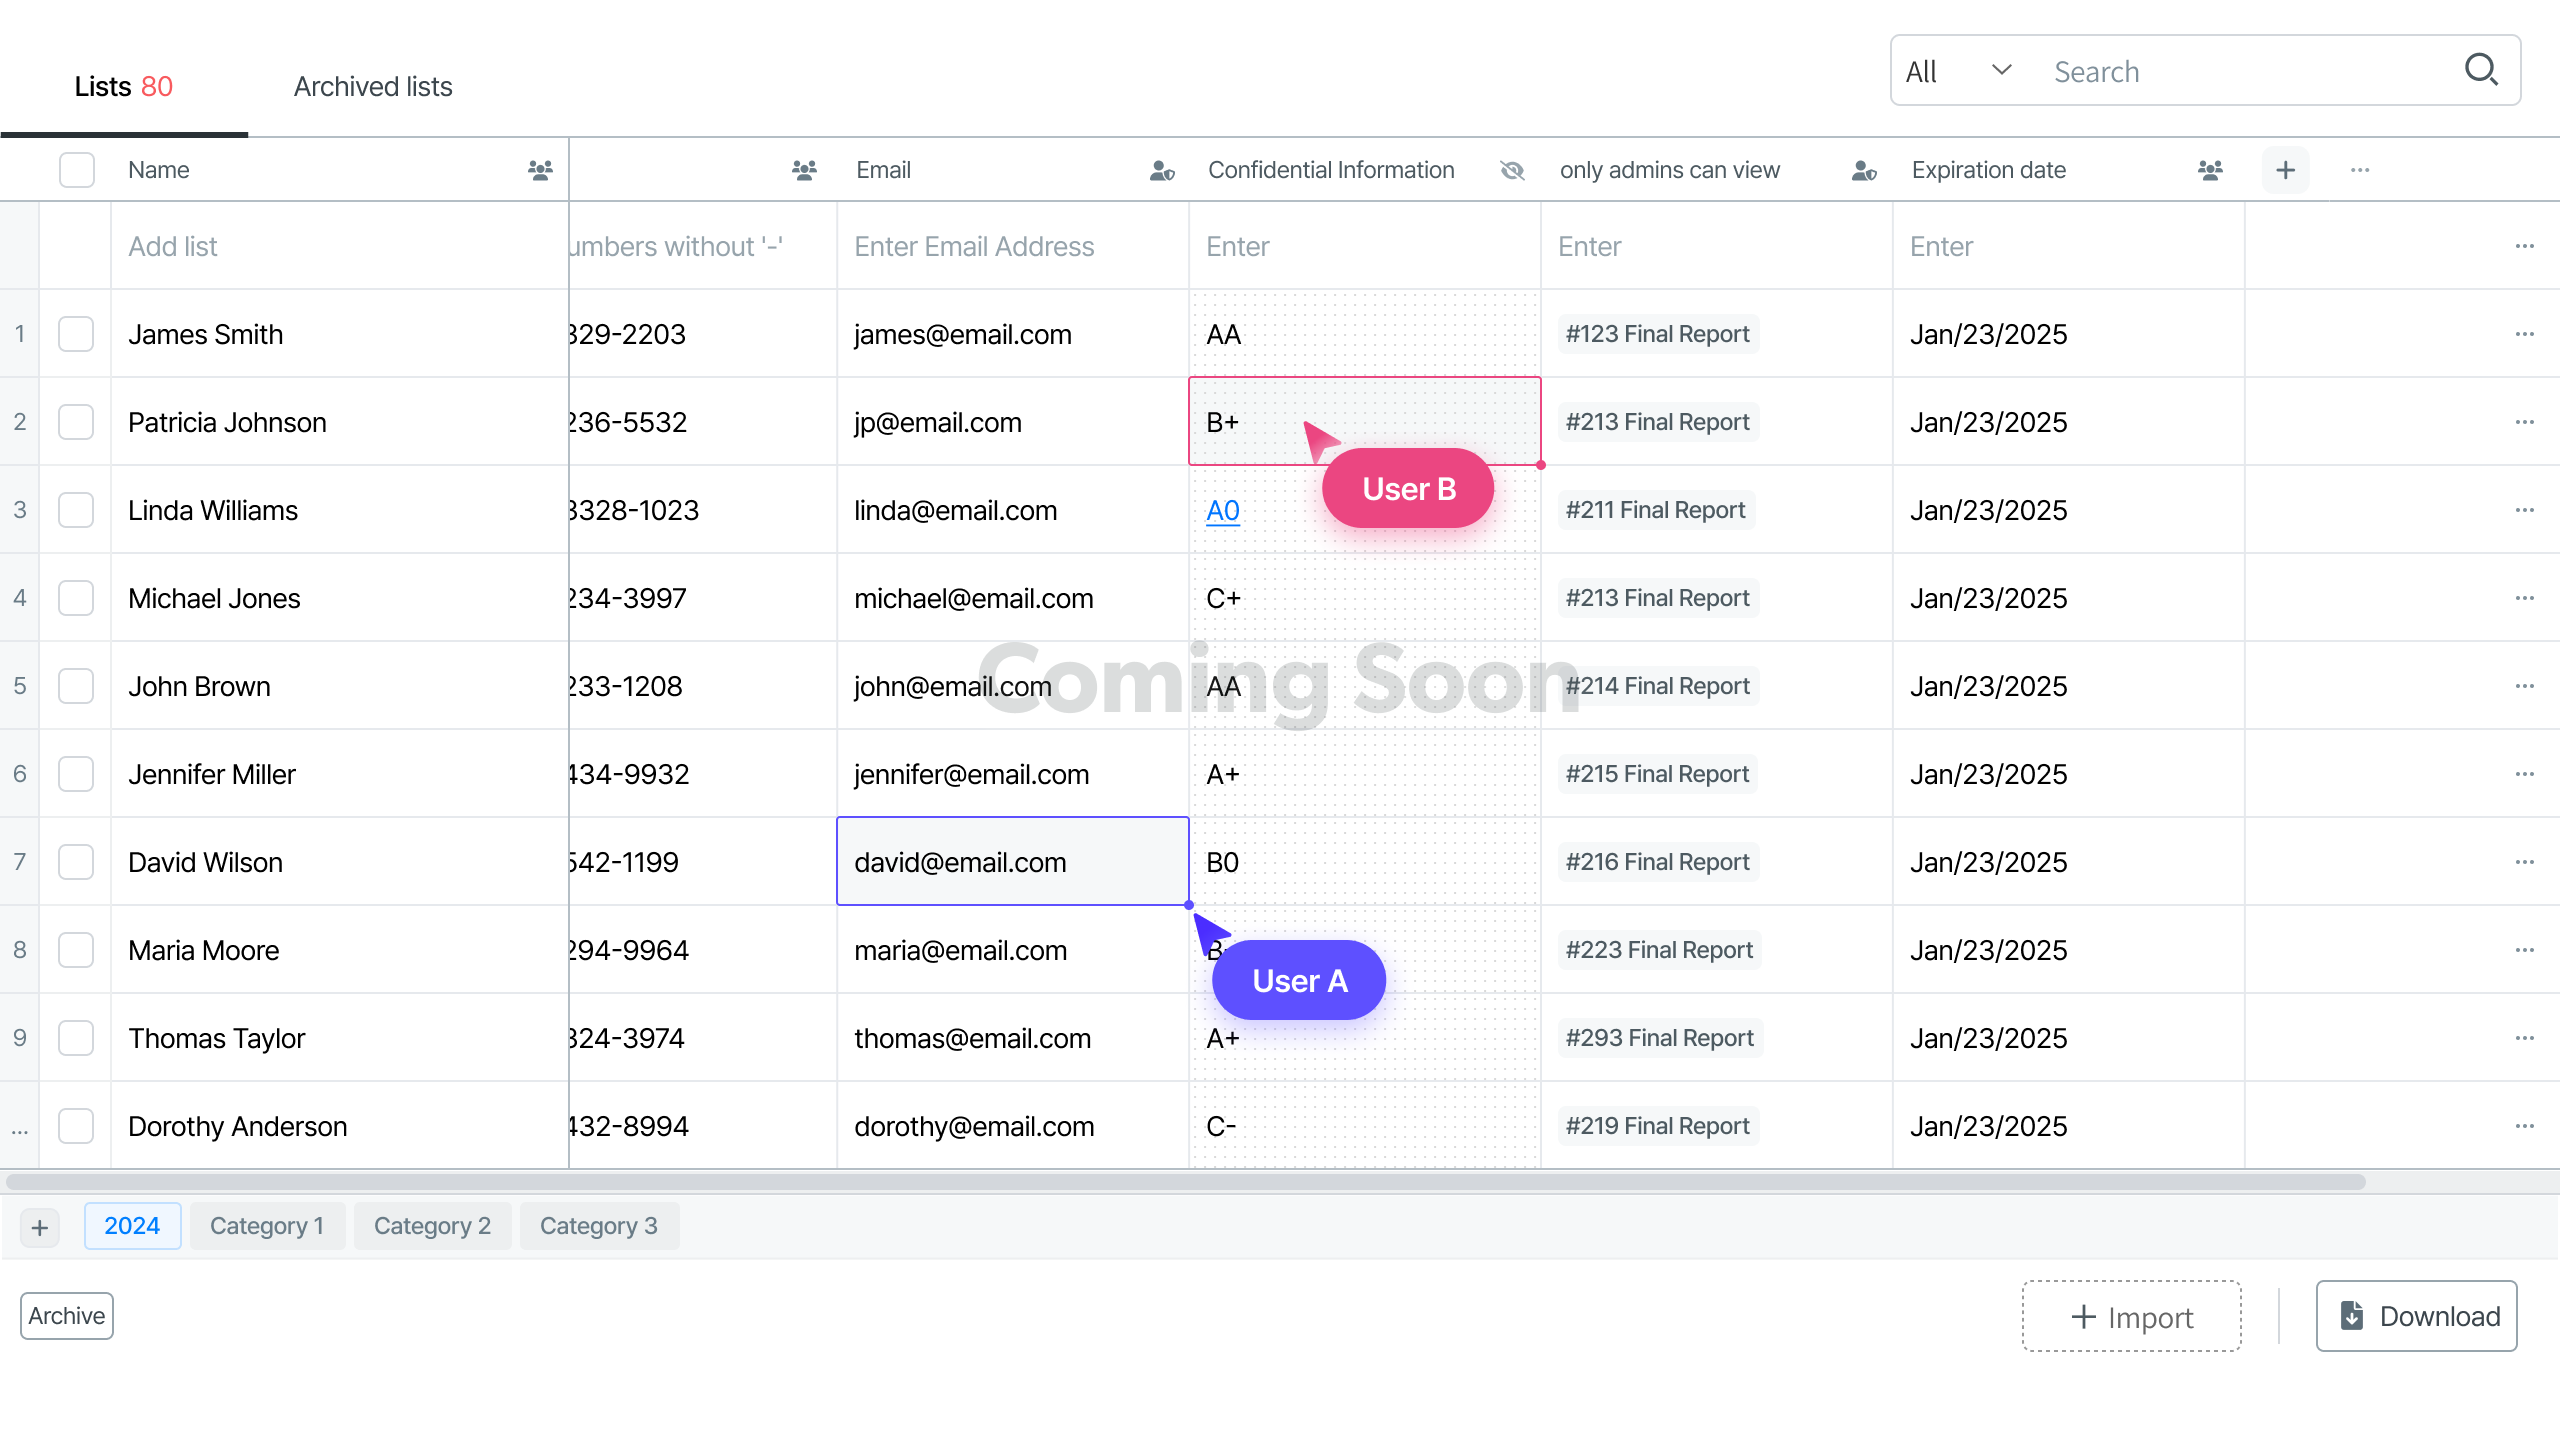Click group icon next to Expiration date header

coord(2210,170)
